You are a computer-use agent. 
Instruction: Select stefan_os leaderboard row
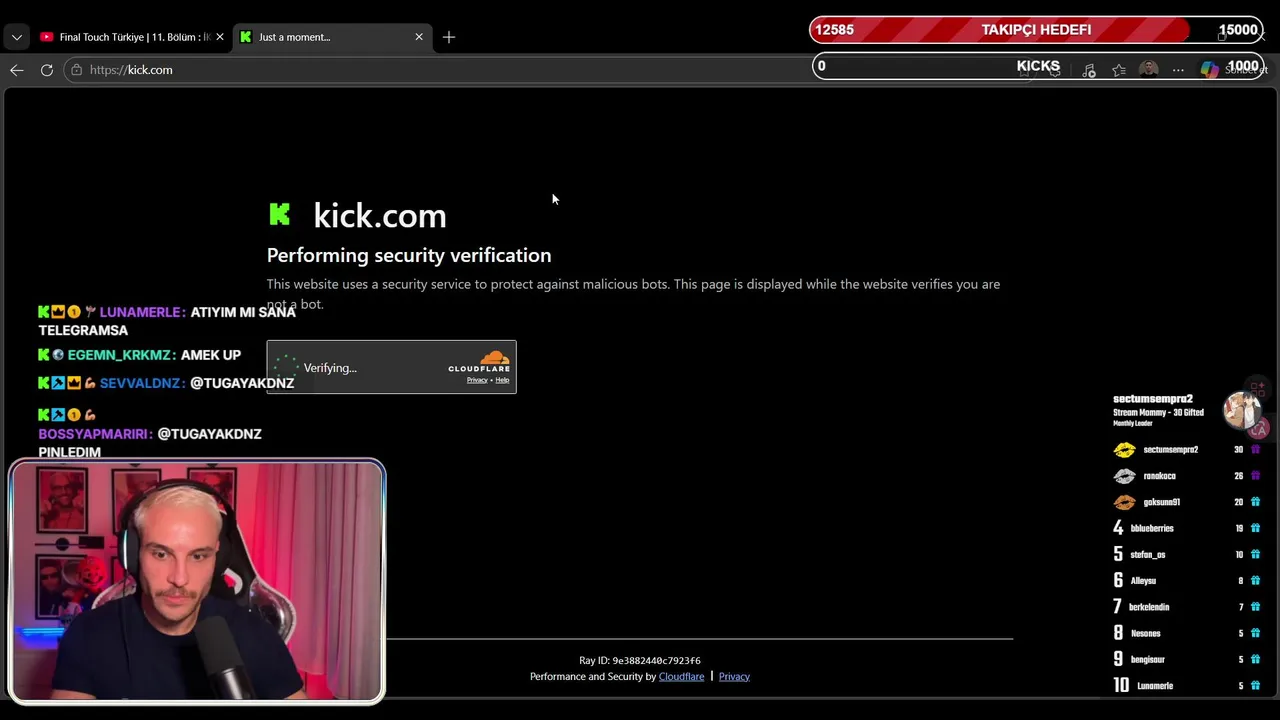[x=1187, y=554]
